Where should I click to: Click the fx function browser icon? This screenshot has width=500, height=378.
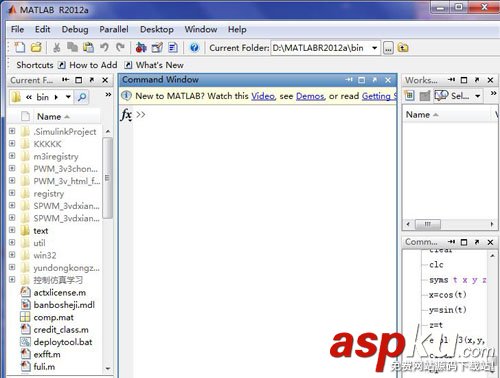pyautogui.click(x=126, y=115)
